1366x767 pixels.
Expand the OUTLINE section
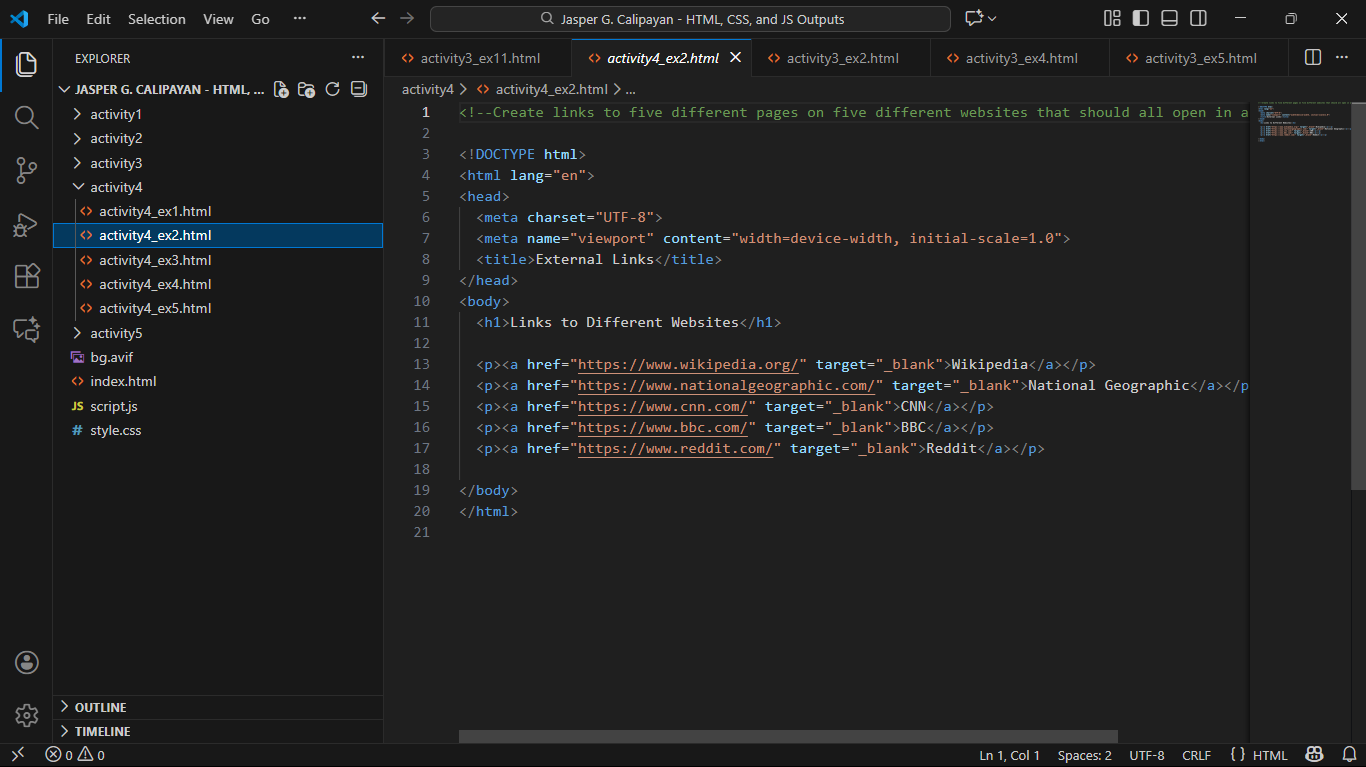coord(100,707)
